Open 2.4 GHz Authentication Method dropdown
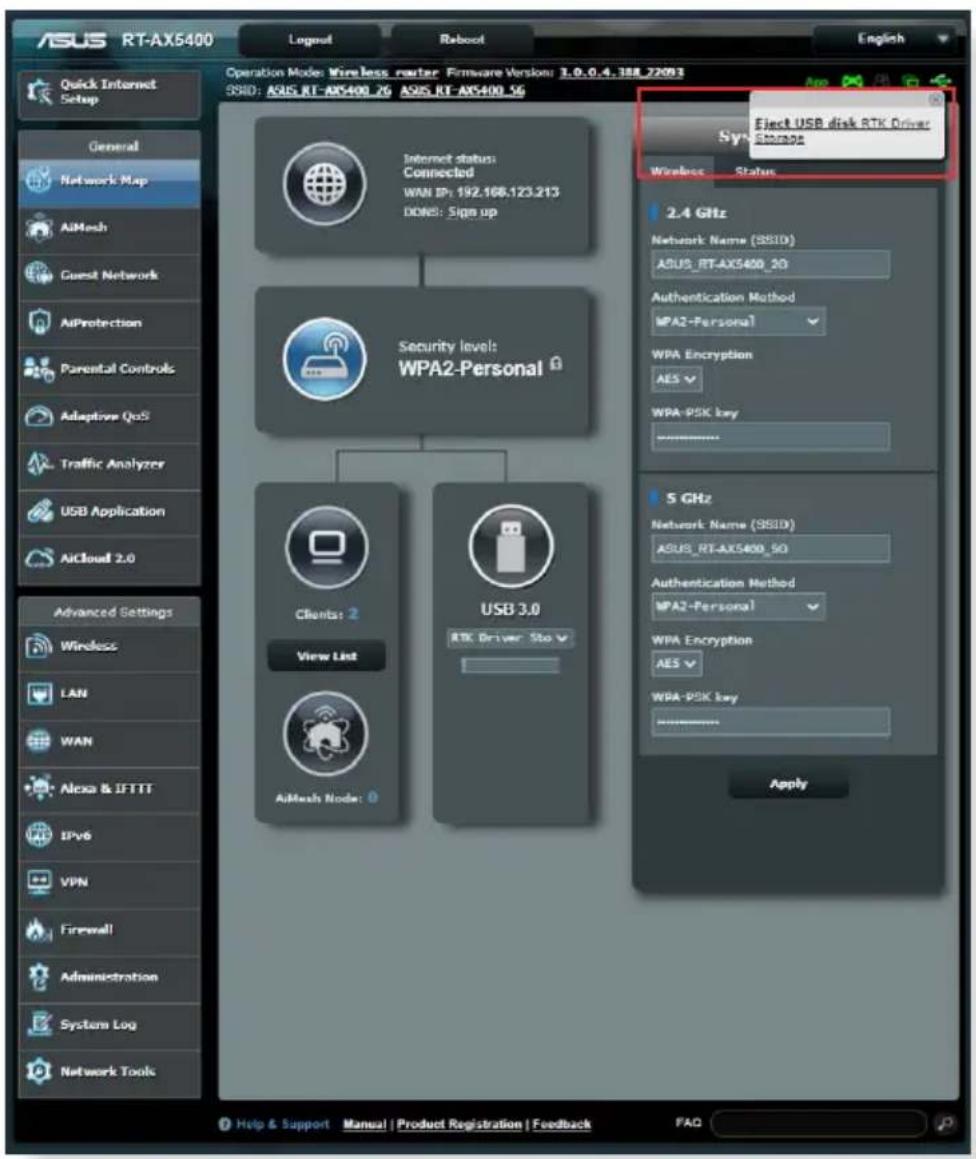The image size is (976, 1159). point(738,322)
